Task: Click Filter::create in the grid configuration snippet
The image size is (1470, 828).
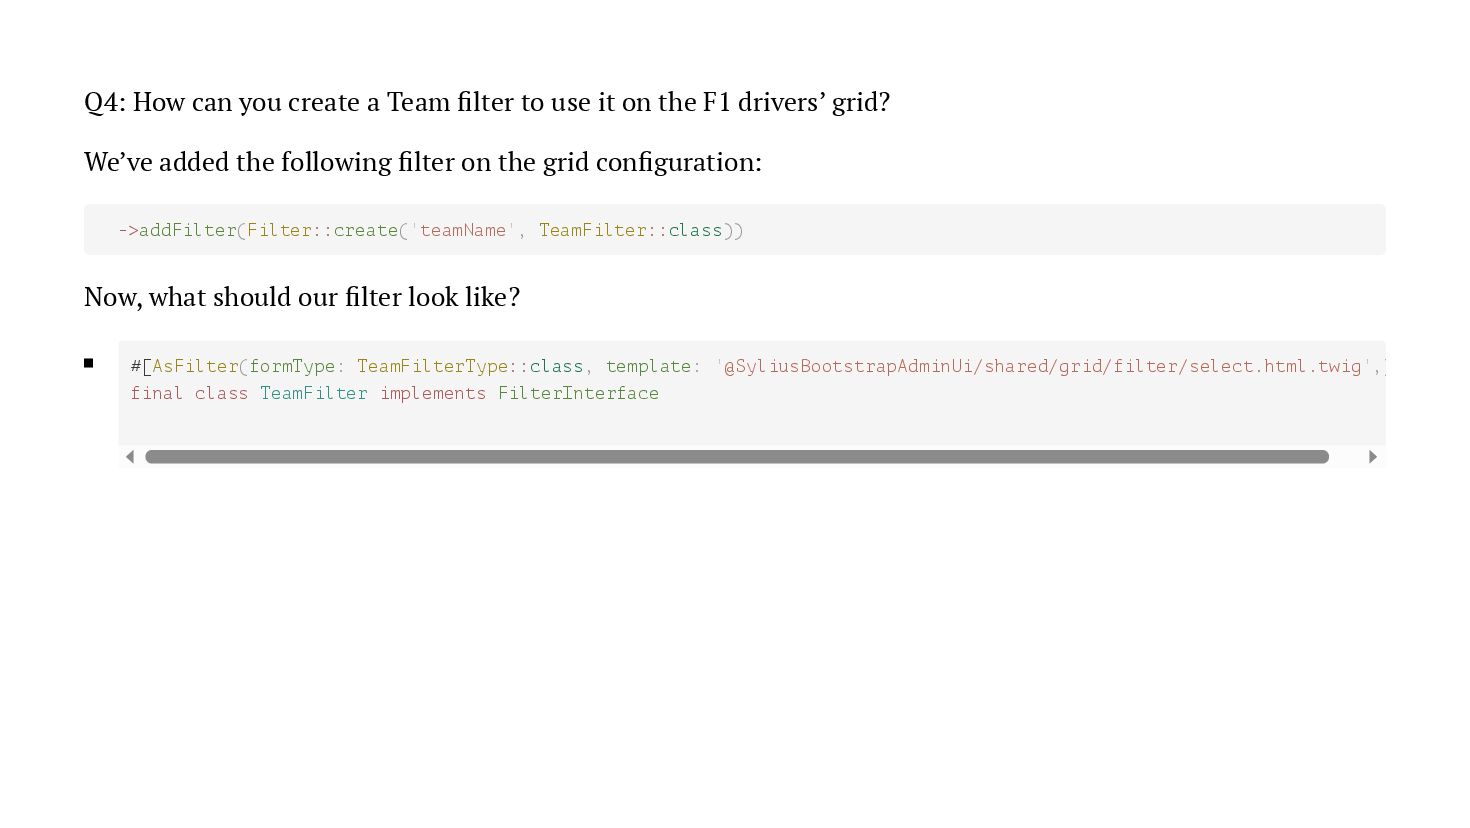Action: click(x=322, y=230)
